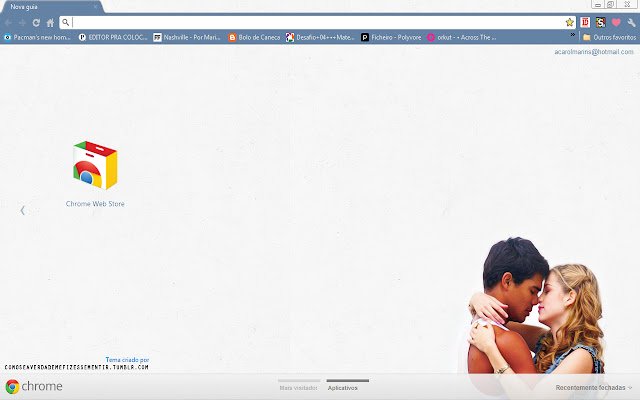The height and width of the screenshot is (400, 640).
Task: Open the orkut - Across The... bookmark
Action: (462, 37)
